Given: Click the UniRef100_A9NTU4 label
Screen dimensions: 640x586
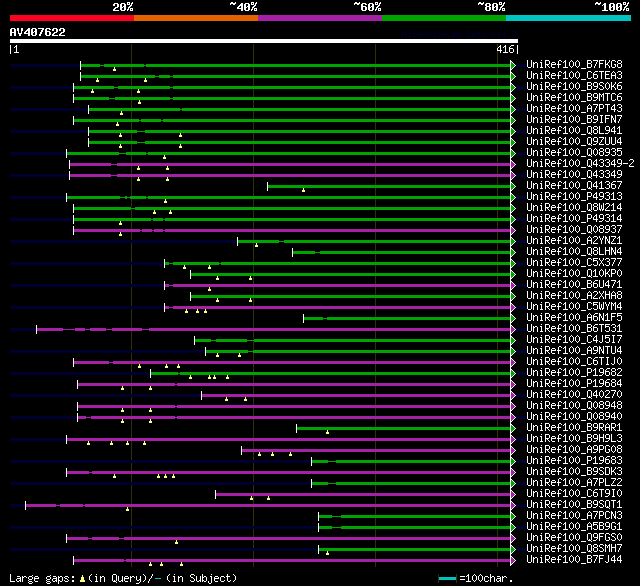Looking at the screenshot, I should coord(574,351).
